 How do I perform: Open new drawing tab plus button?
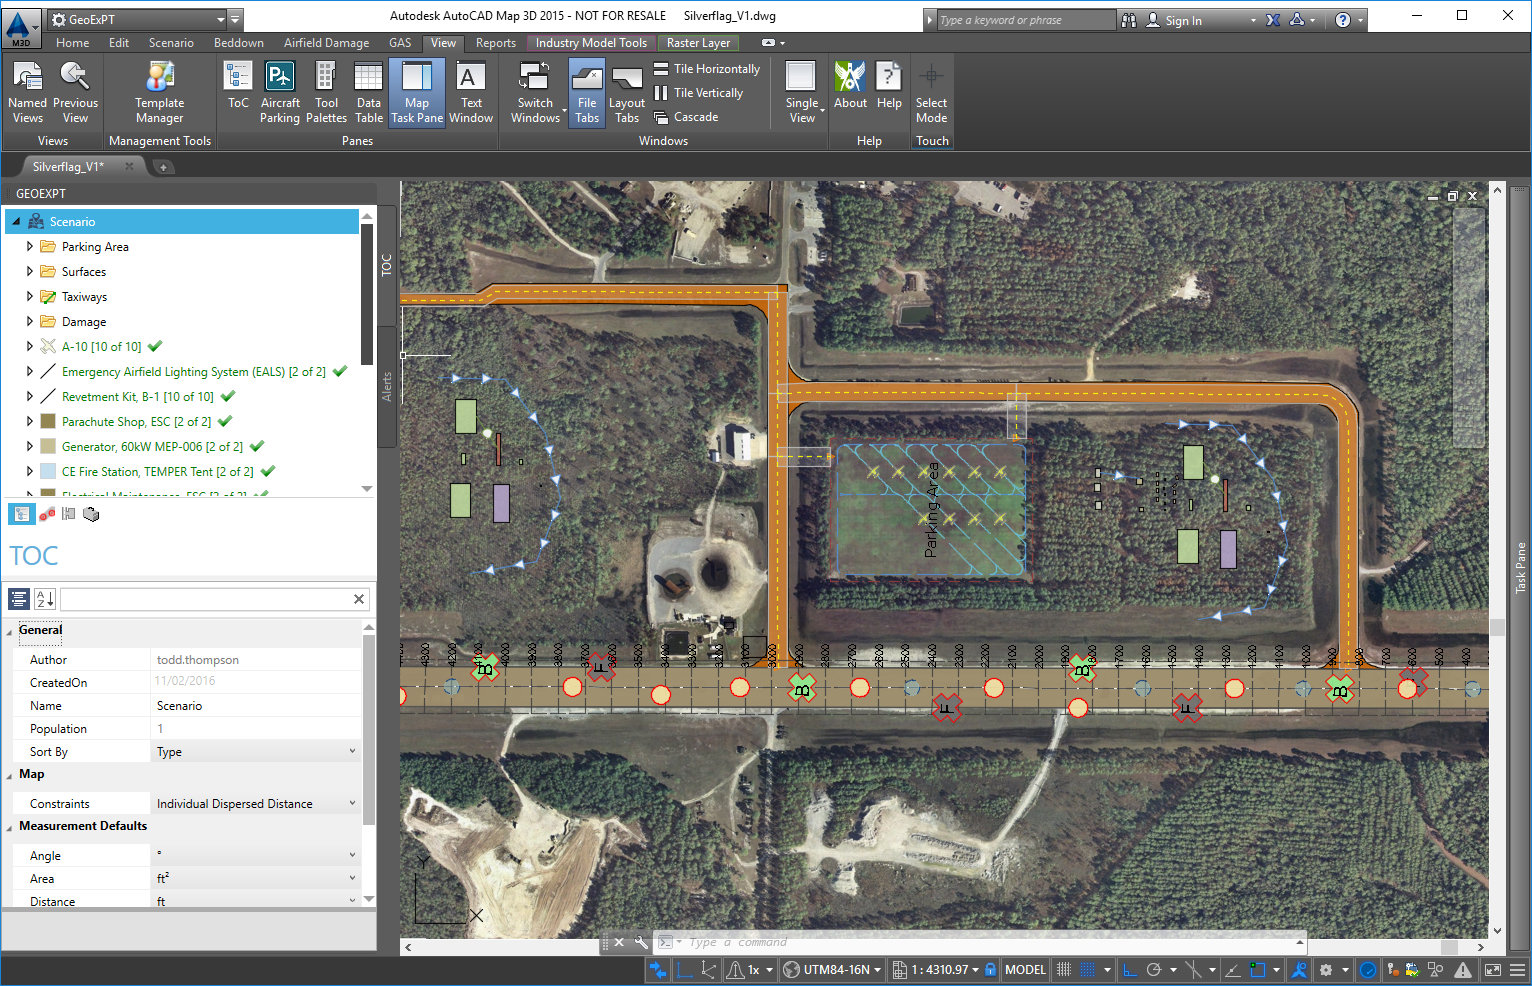coord(163,167)
